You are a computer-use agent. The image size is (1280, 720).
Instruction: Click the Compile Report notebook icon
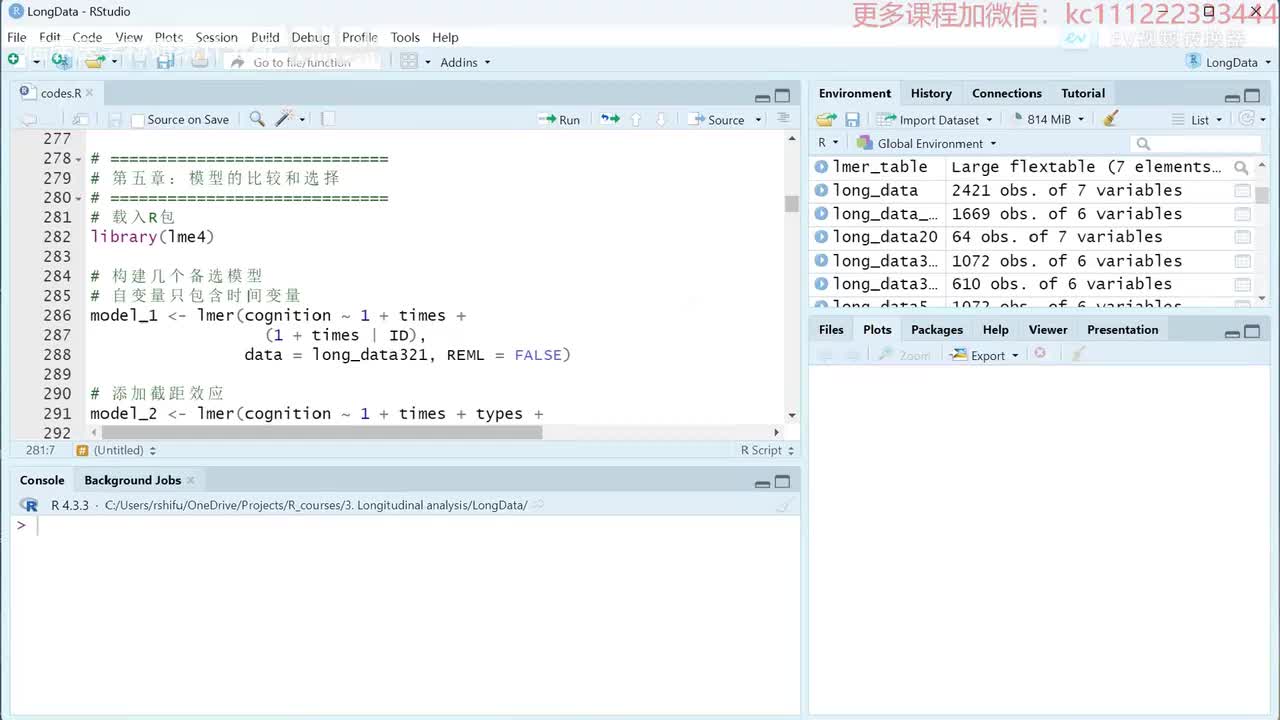pos(328,119)
